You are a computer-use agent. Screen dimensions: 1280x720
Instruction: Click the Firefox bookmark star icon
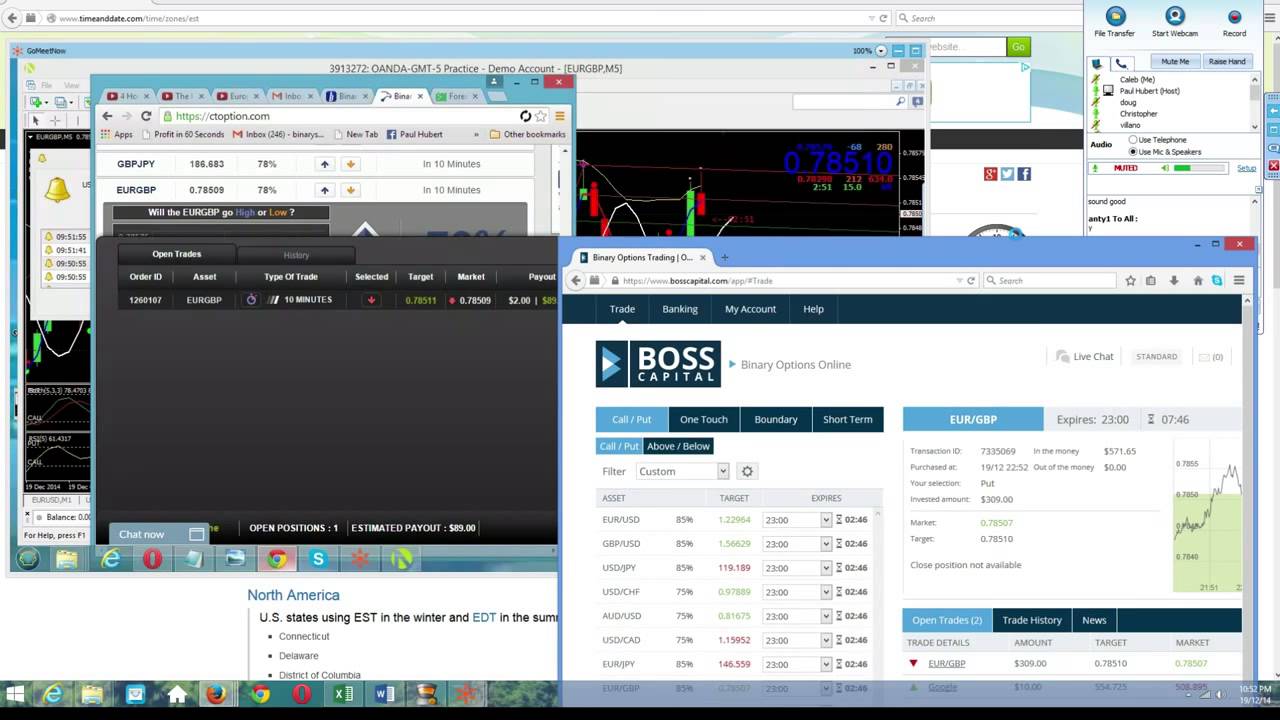point(1130,281)
